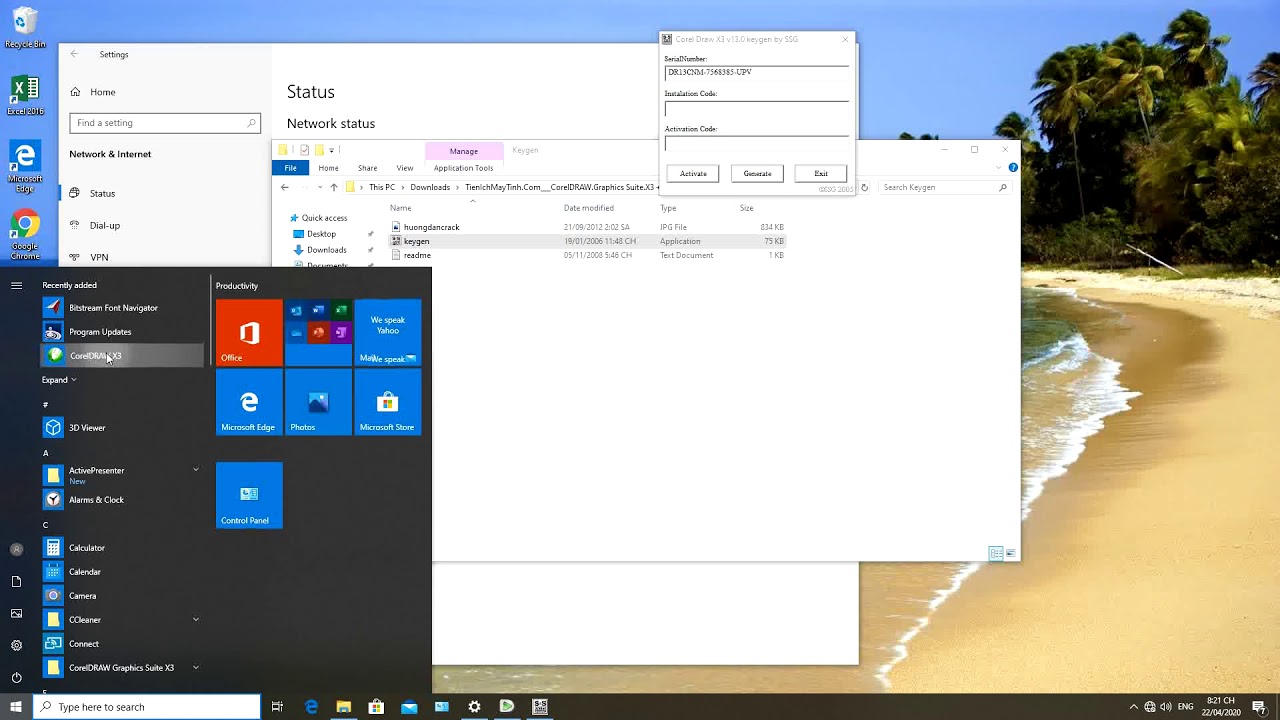The image size is (1280, 720).
Task: Open the Control Panel tile
Action: pos(249,495)
